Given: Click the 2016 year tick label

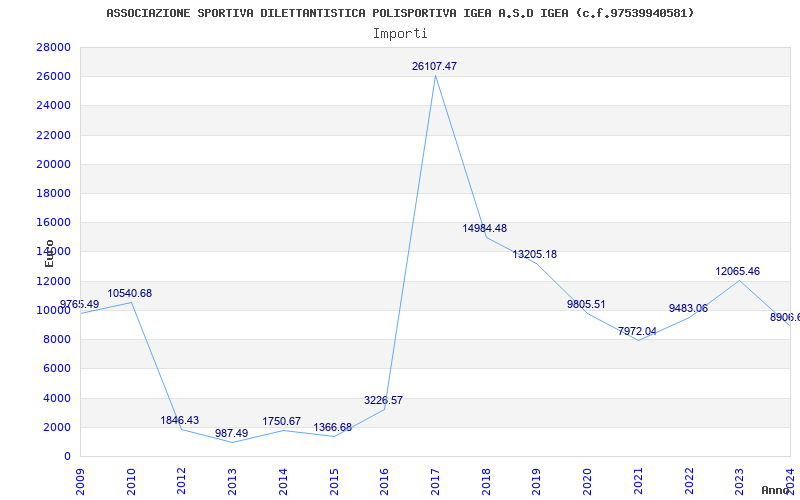Looking at the screenshot, I should (x=384, y=482).
